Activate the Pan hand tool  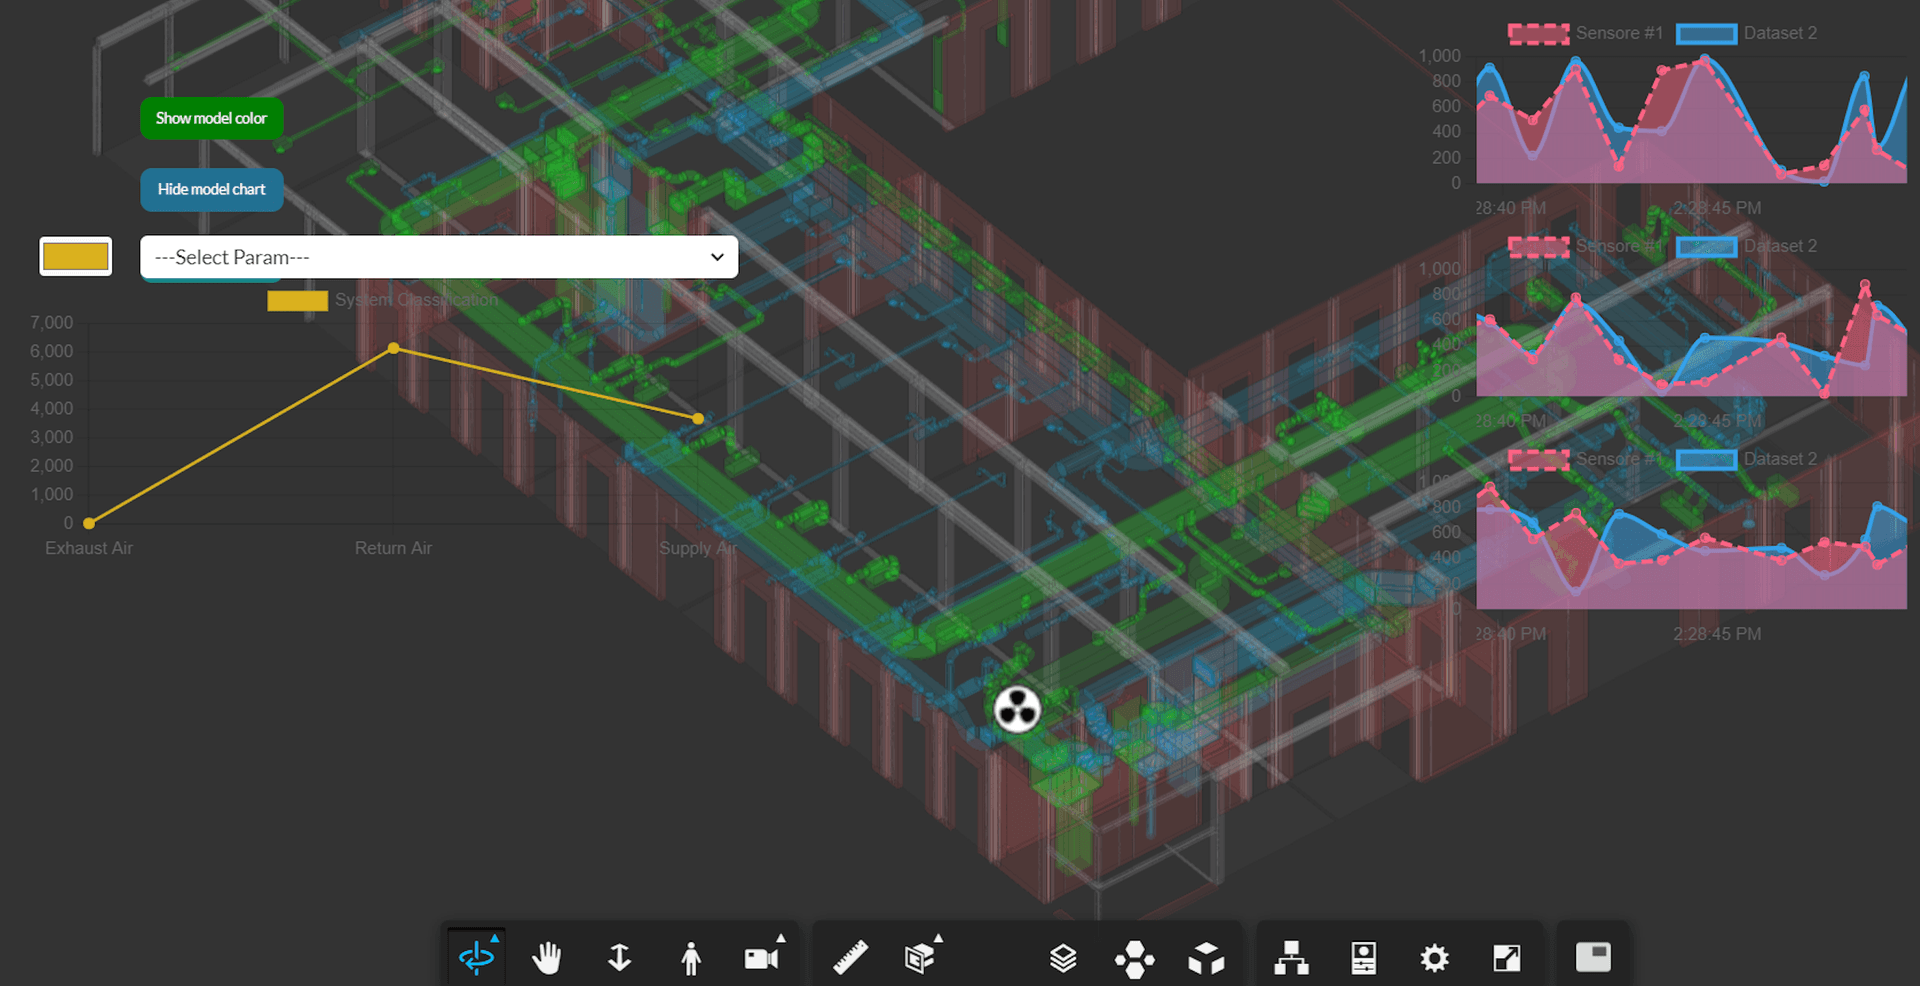coord(547,958)
